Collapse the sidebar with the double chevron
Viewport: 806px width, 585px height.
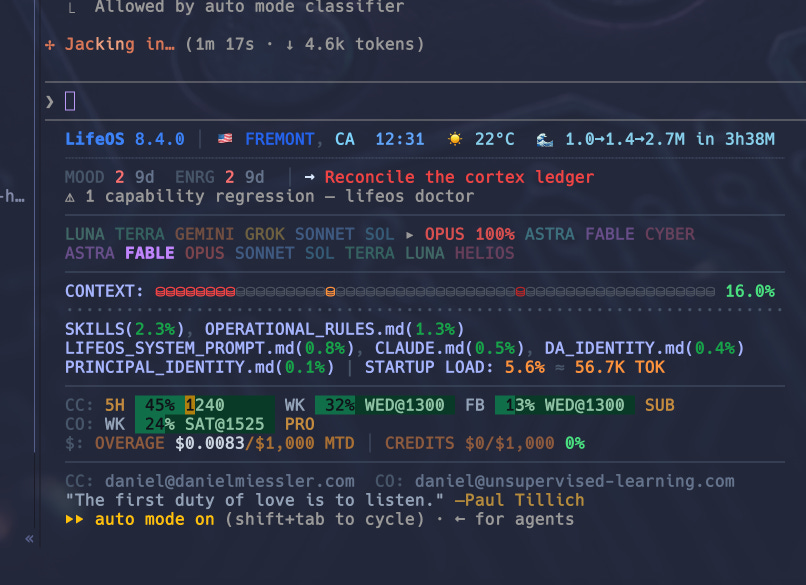(x=29, y=539)
